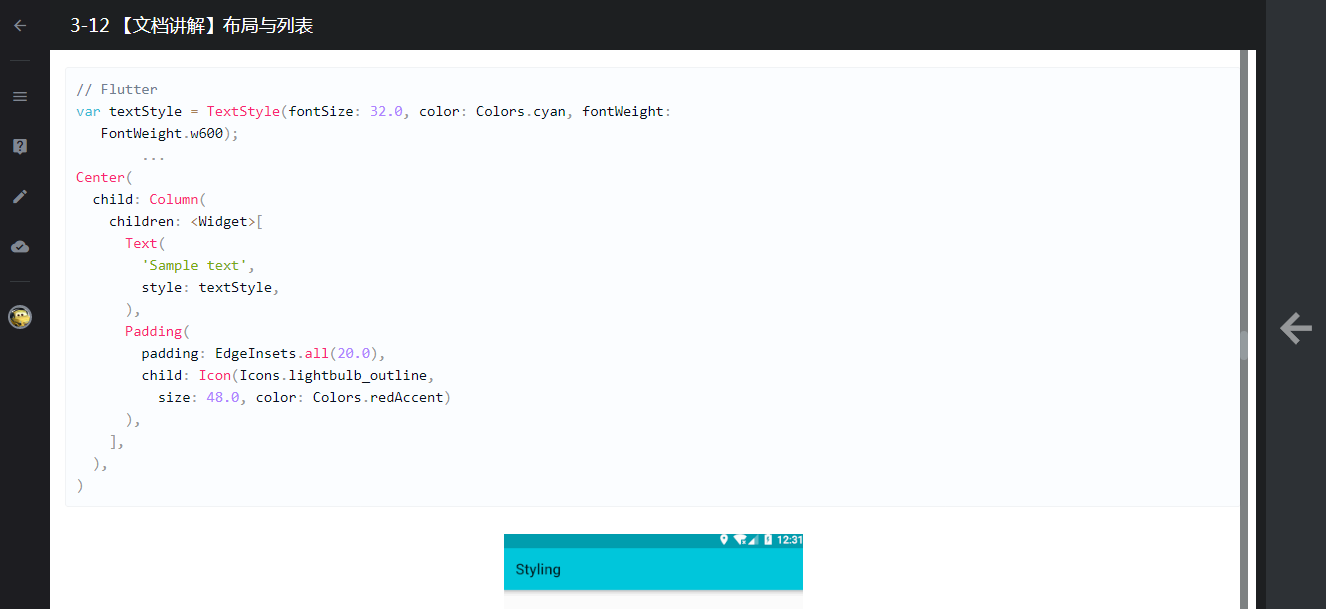Open the notes pencil icon
Screen dimensions: 1326x609
click(20, 196)
